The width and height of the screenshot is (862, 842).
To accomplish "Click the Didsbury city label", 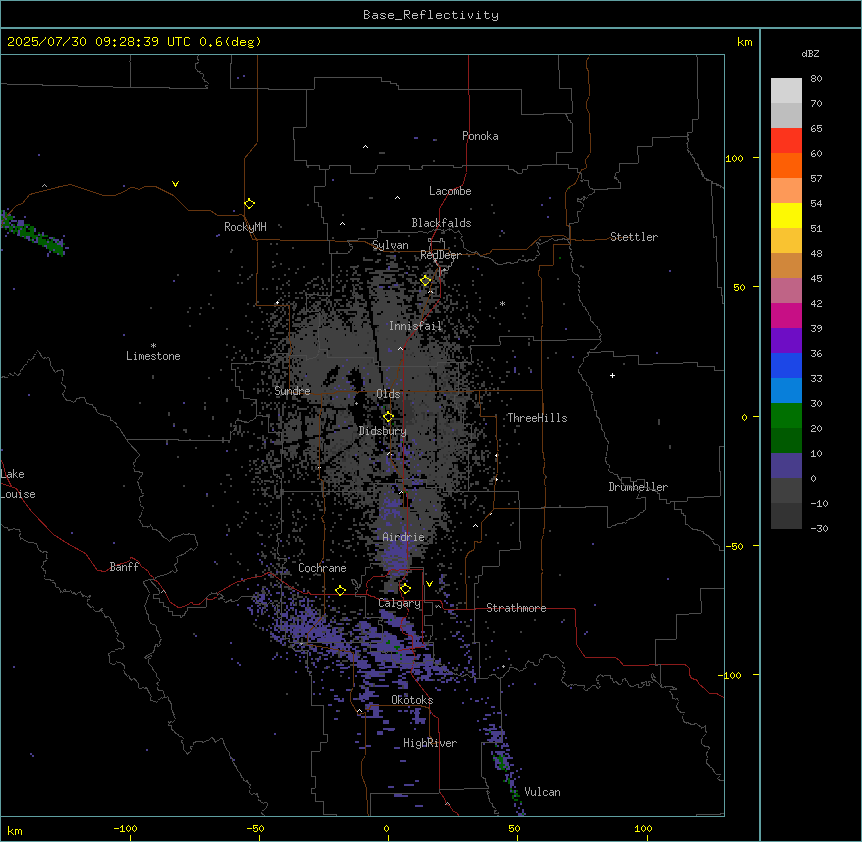I will click(383, 431).
